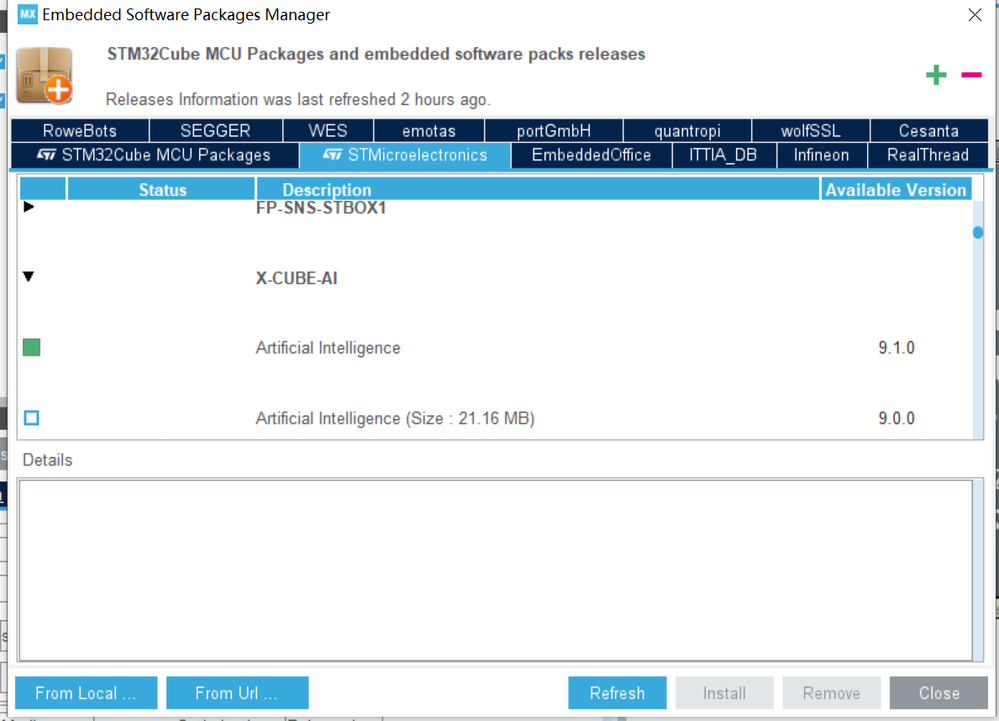Image resolution: width=999 pixels, height=721 pixels.
Task: Click the From Local ... button
Action: [x=86, y=693]
